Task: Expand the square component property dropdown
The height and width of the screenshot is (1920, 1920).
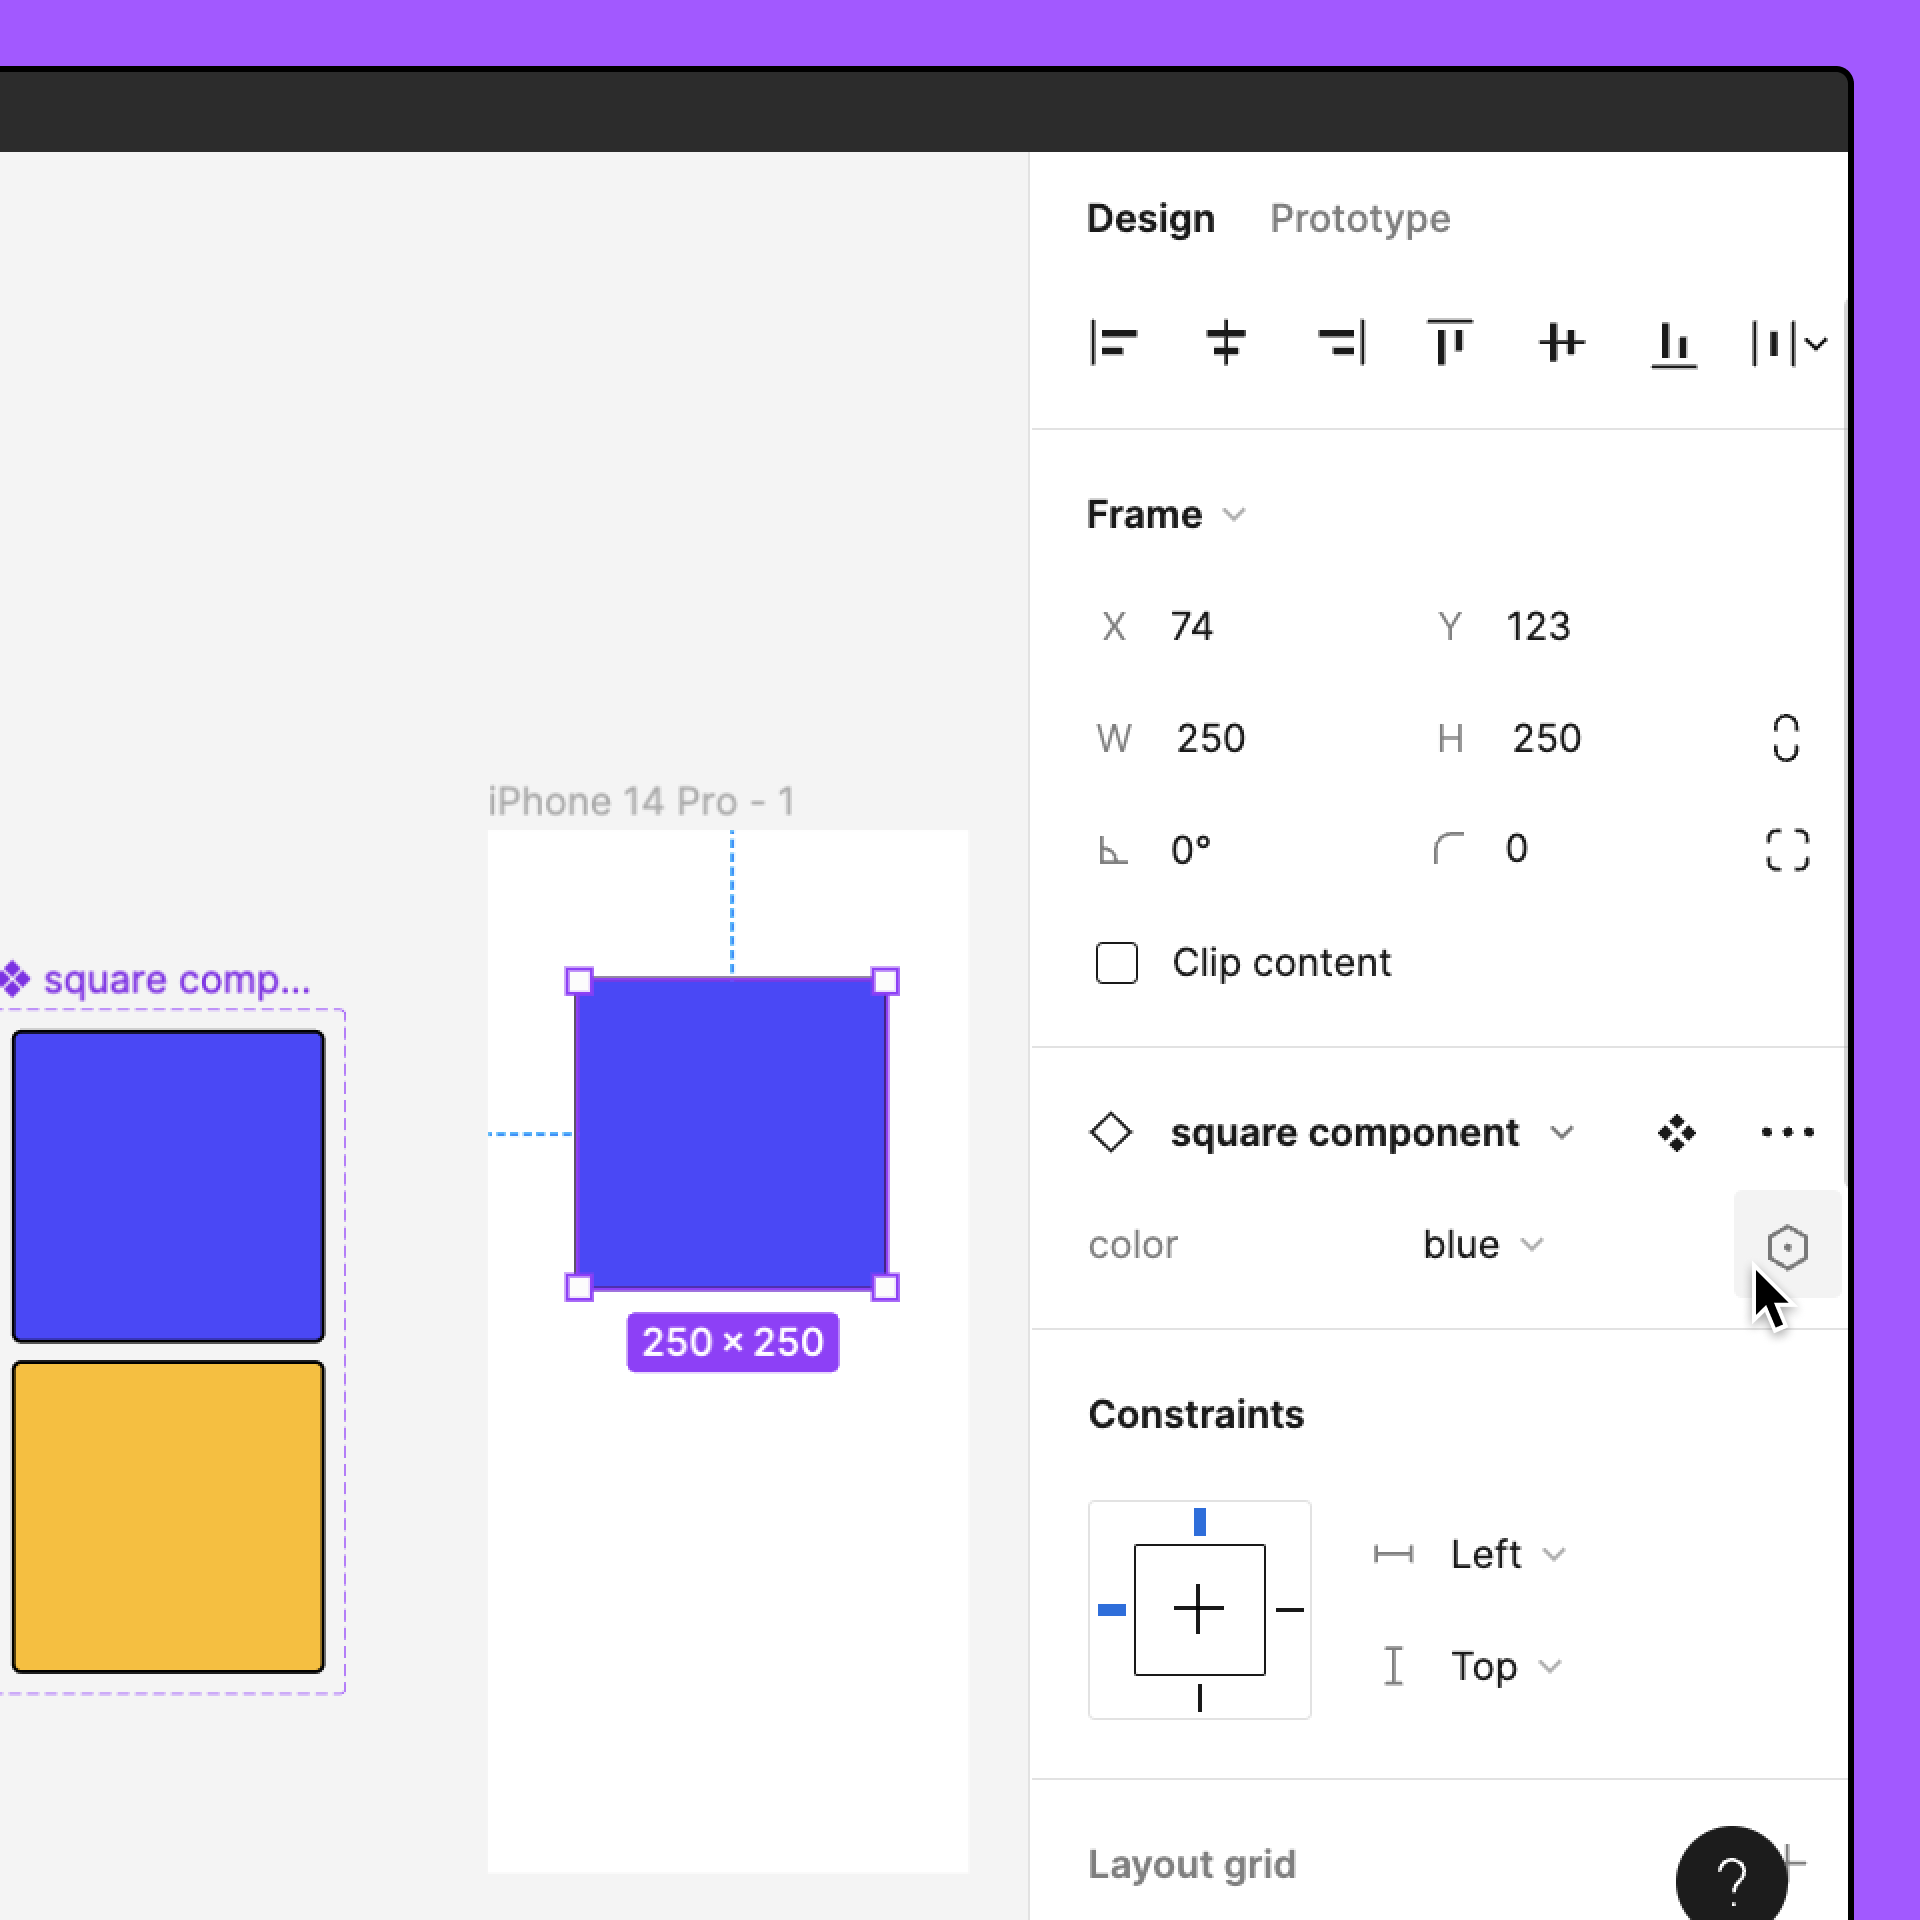Action: pos(1561,1132)
